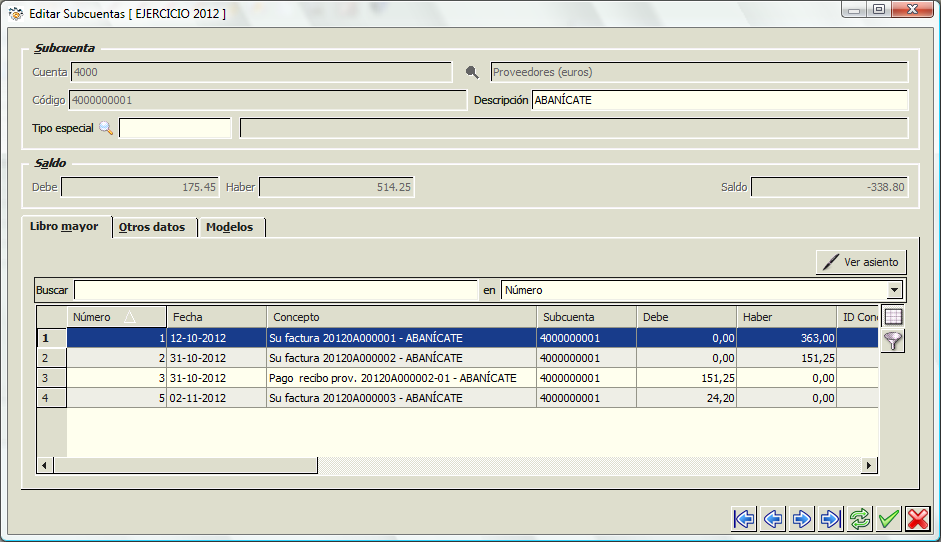Click the Cuenta field 4000
The image size is (941, 542).
(261, 72)
